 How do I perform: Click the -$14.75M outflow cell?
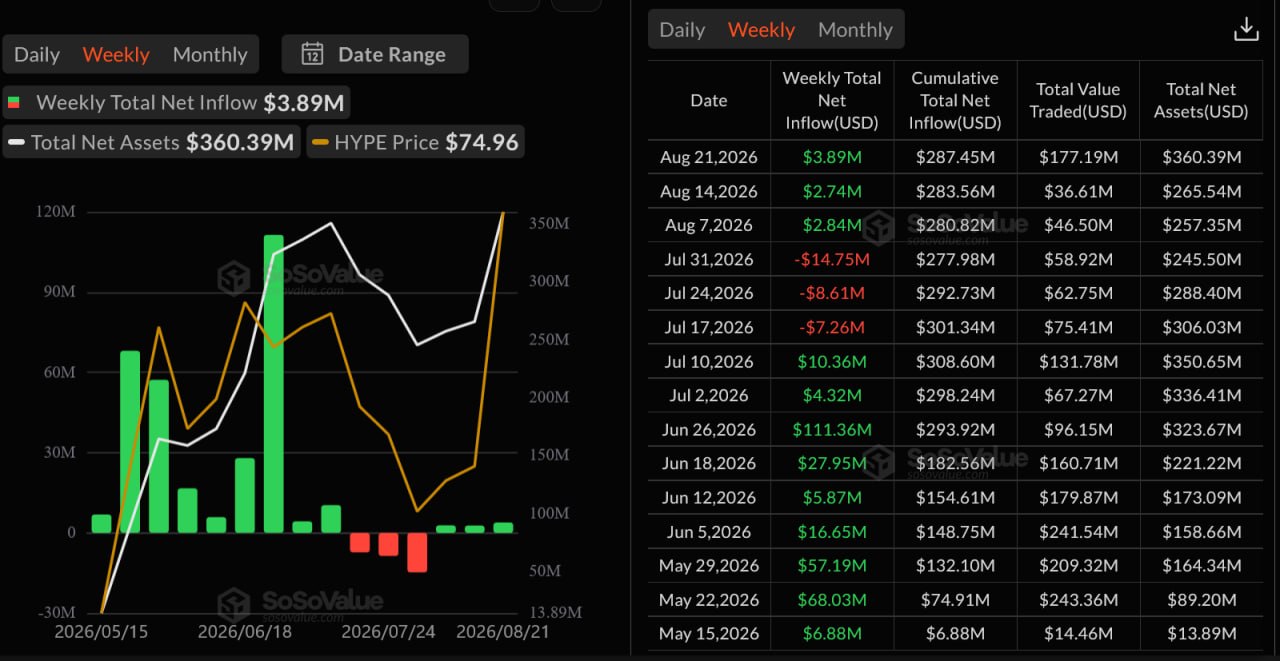[x=832, y=259]
